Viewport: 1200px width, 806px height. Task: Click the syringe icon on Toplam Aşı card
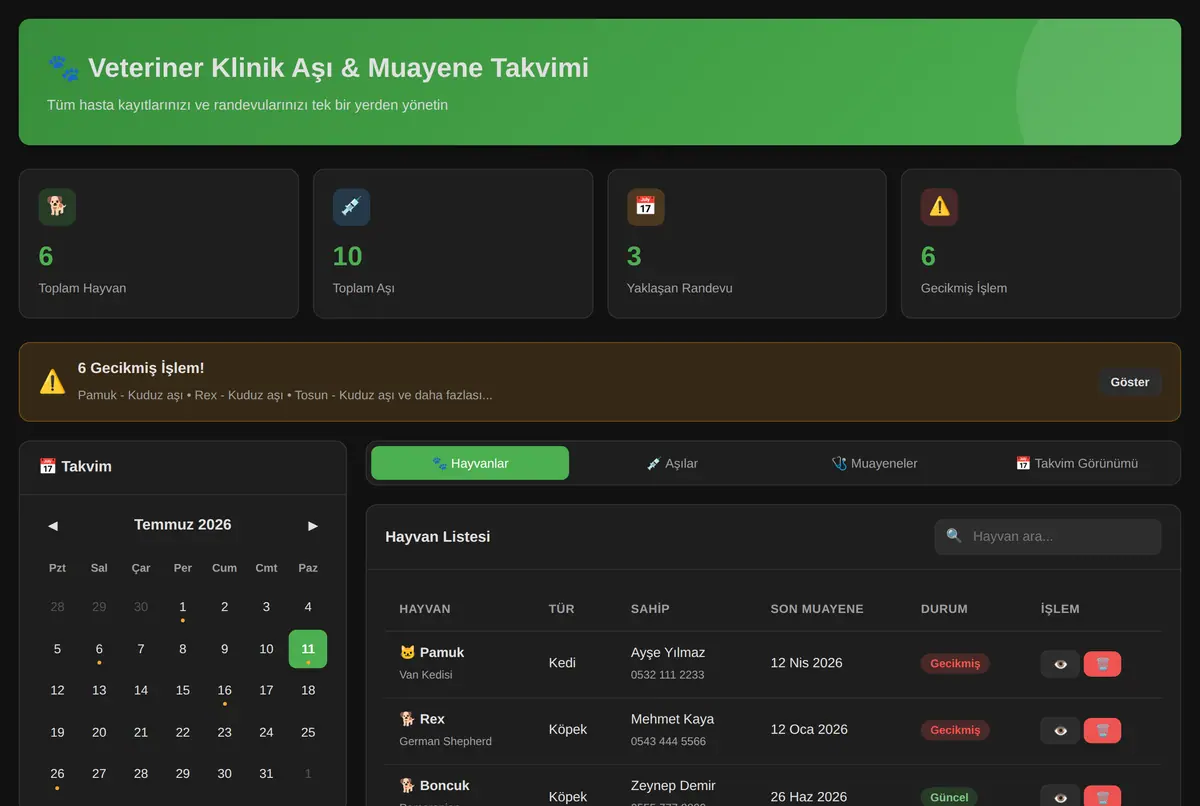tap(351, 207)
